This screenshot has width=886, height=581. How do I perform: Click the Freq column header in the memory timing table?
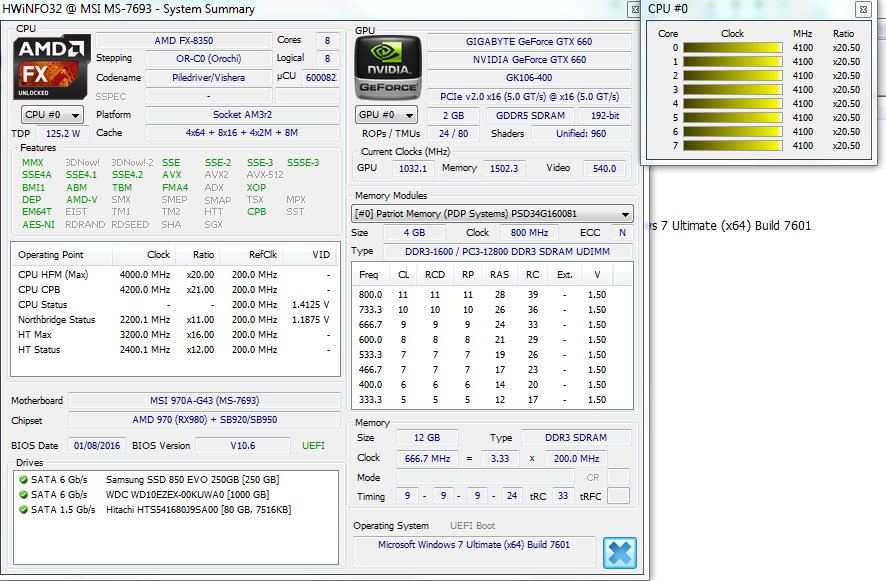tap(370, 275)
